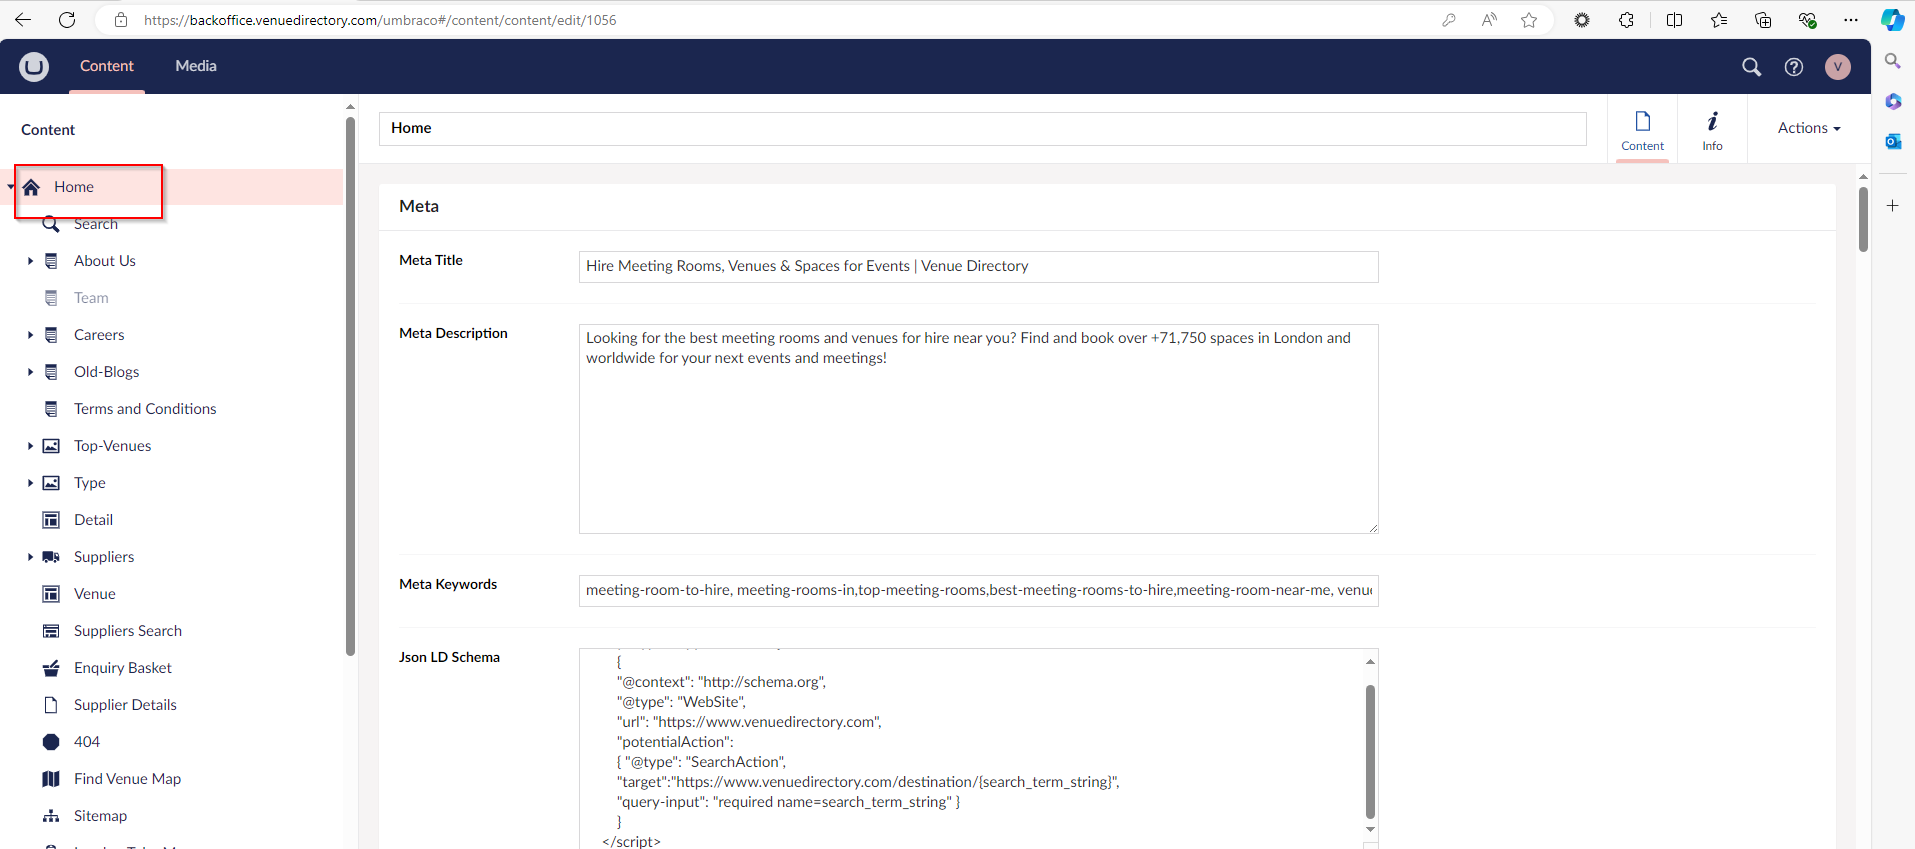The width and height of the screenshot is (1915, 849).
Task: Click the Careers document icon
Action: click(x=51, y=335)
